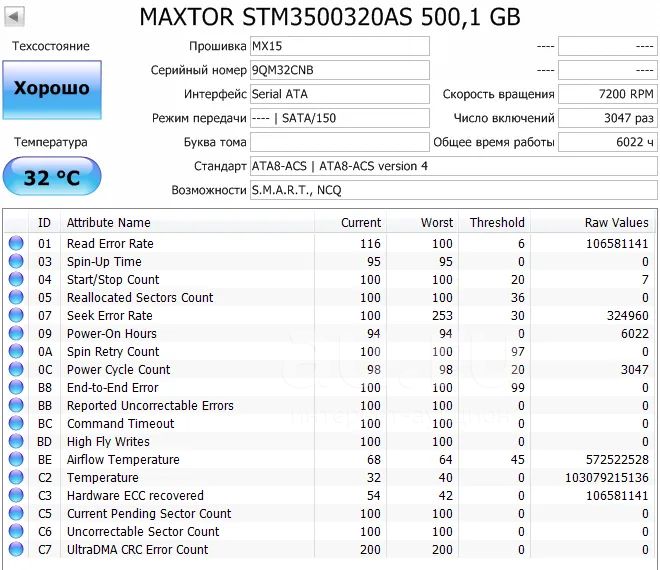Click status icon for Power Cycle Count
660x570 pixels.
16,369
